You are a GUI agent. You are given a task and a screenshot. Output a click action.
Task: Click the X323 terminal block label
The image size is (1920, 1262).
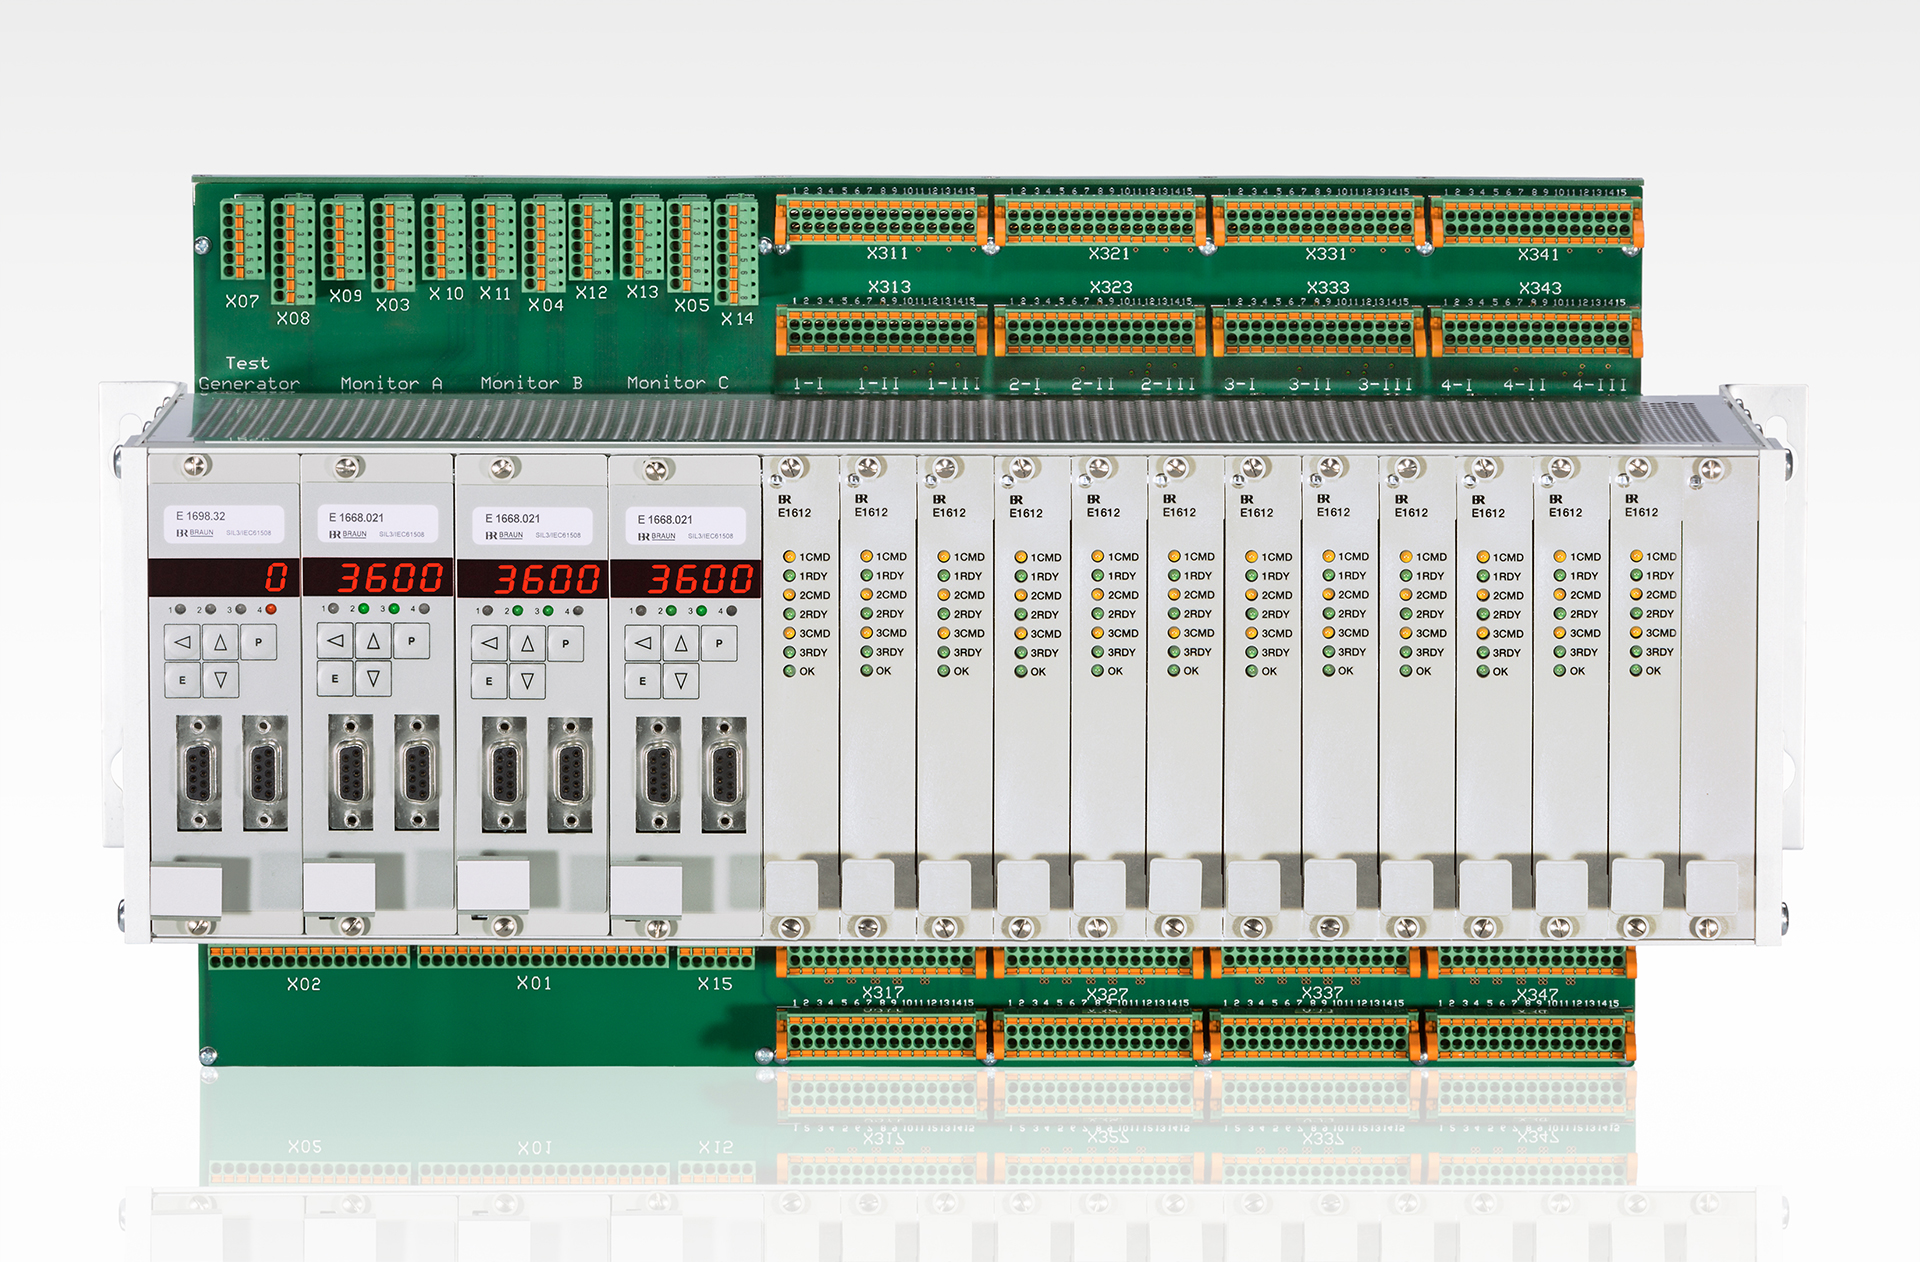point(1111,288)
